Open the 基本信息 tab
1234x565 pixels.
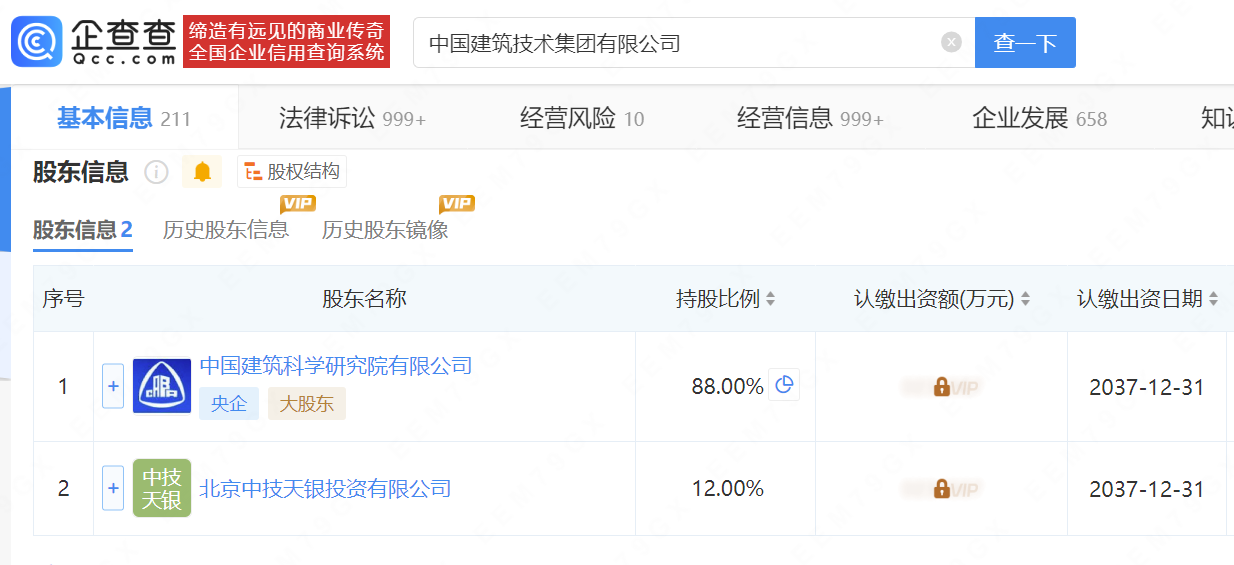coord(124,118)
